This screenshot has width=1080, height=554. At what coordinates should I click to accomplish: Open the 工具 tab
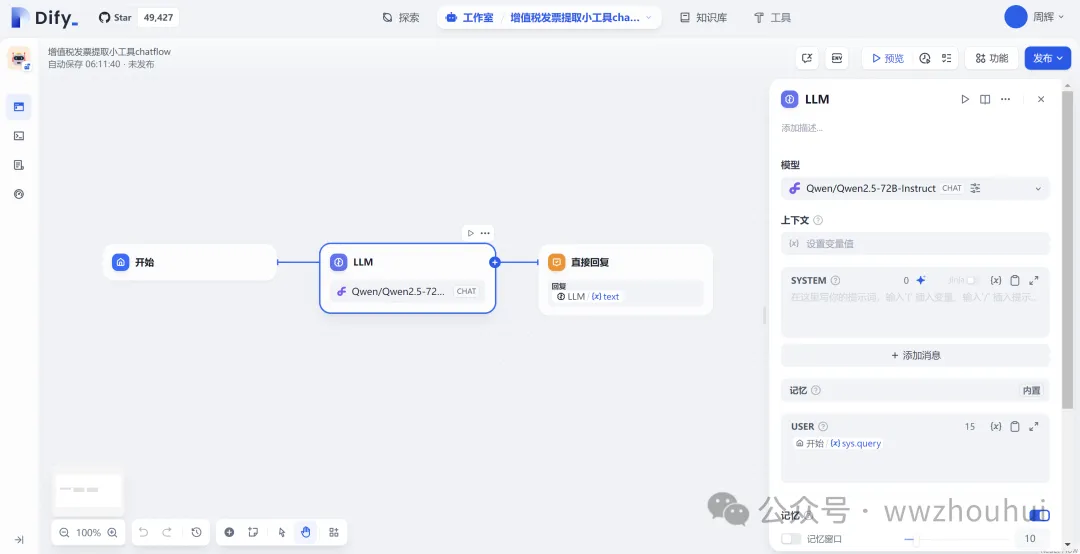(x=772, y=17)
